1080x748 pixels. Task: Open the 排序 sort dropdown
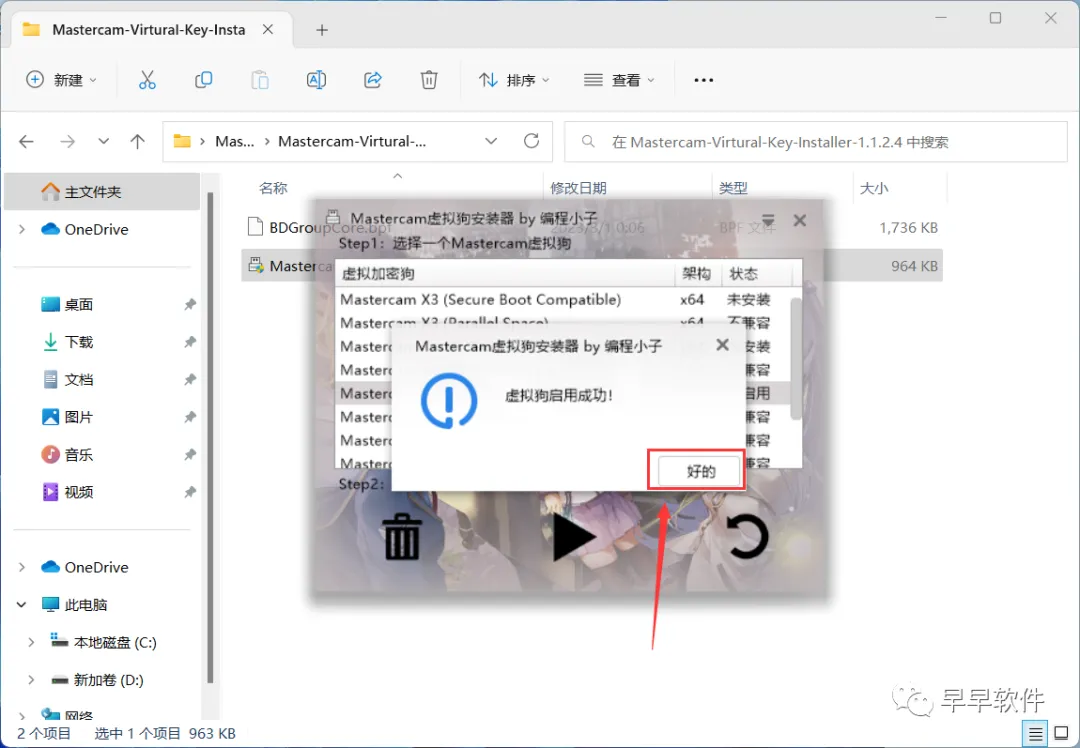pyautogui.click(x=515, y=80)
